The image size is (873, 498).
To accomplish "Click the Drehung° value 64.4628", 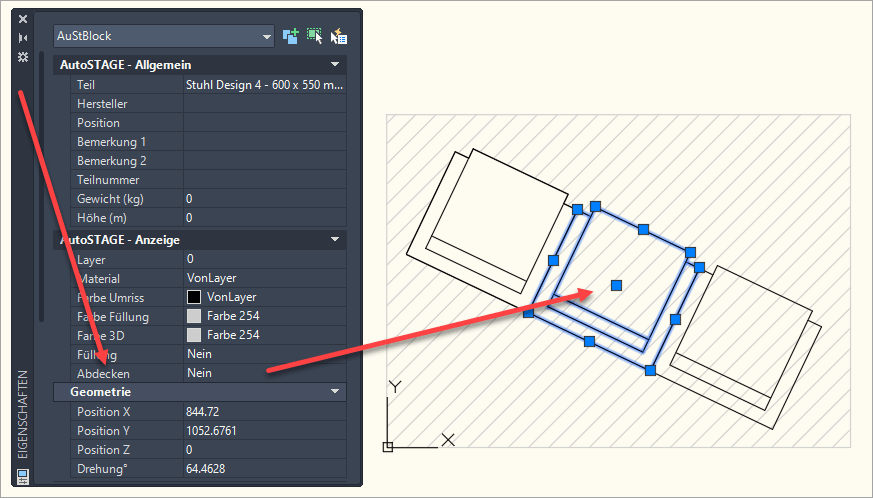I will (265, 468).
